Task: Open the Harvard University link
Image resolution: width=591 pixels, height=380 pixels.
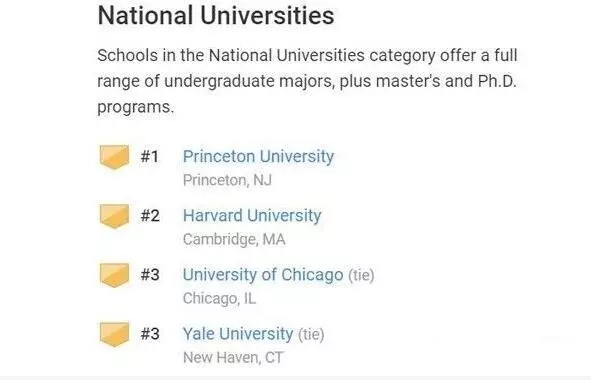Action: [x=252, y=216]
